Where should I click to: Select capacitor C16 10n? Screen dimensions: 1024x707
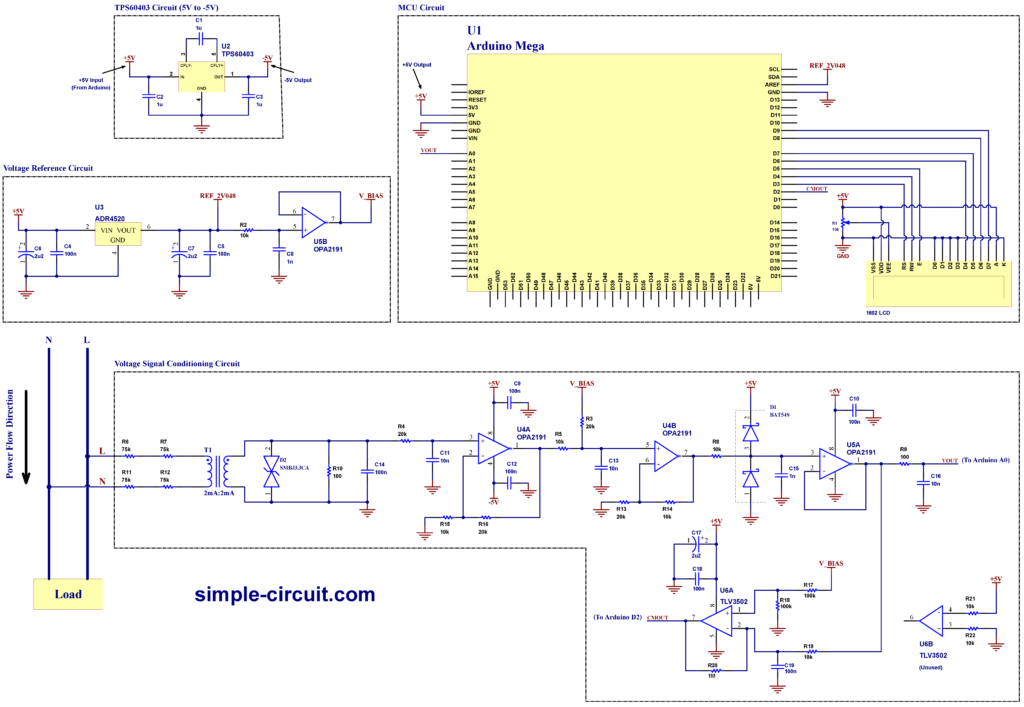coord(923,482)
